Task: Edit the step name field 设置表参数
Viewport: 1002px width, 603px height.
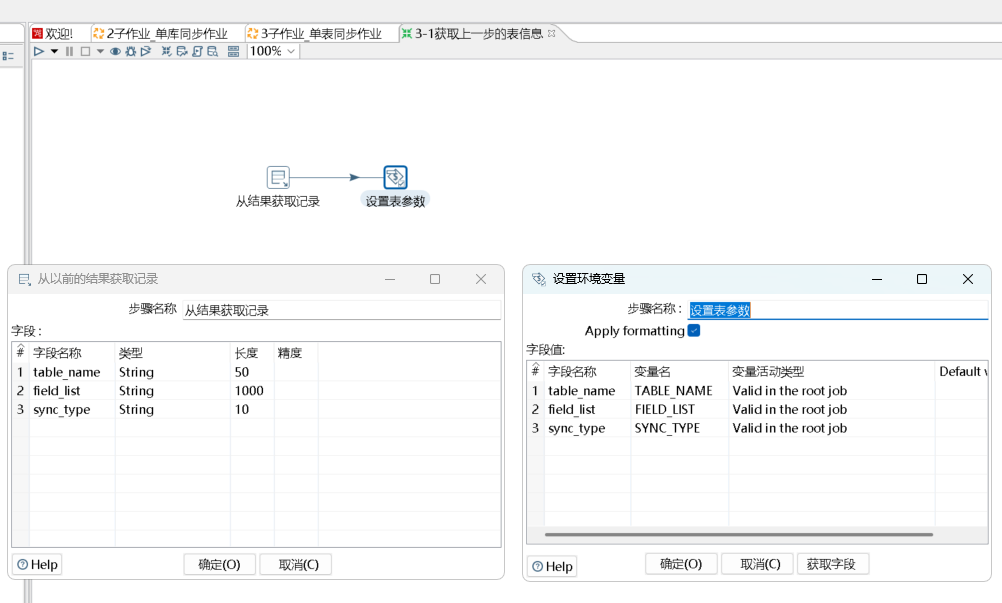Action: 838,310
